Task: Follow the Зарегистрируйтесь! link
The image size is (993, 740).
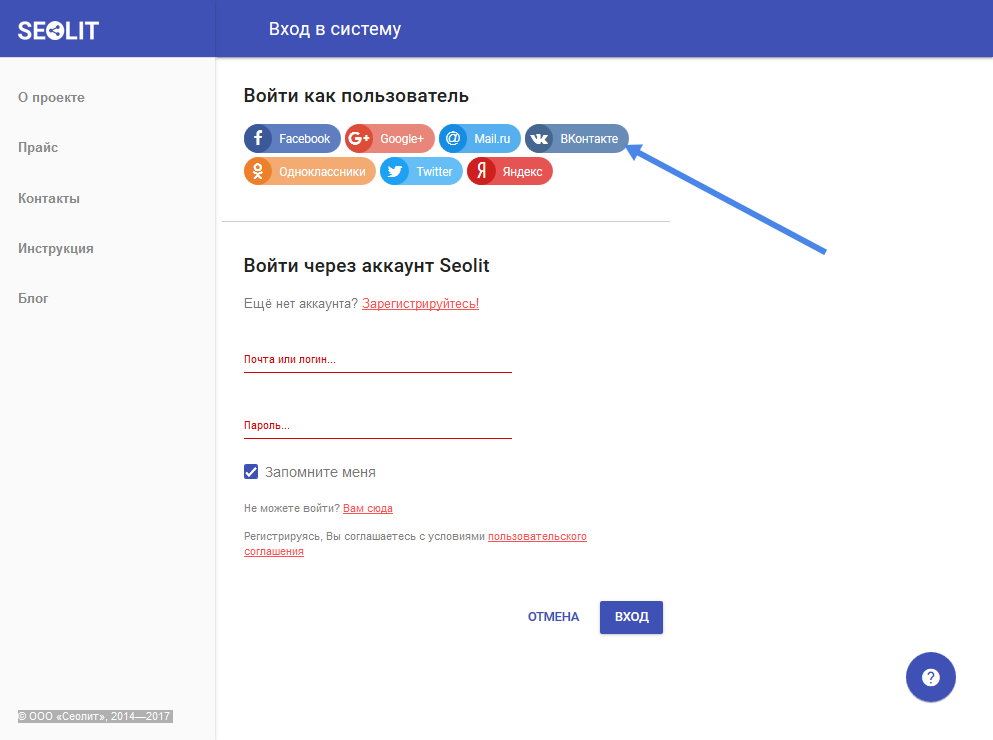Action: (420, 303)
